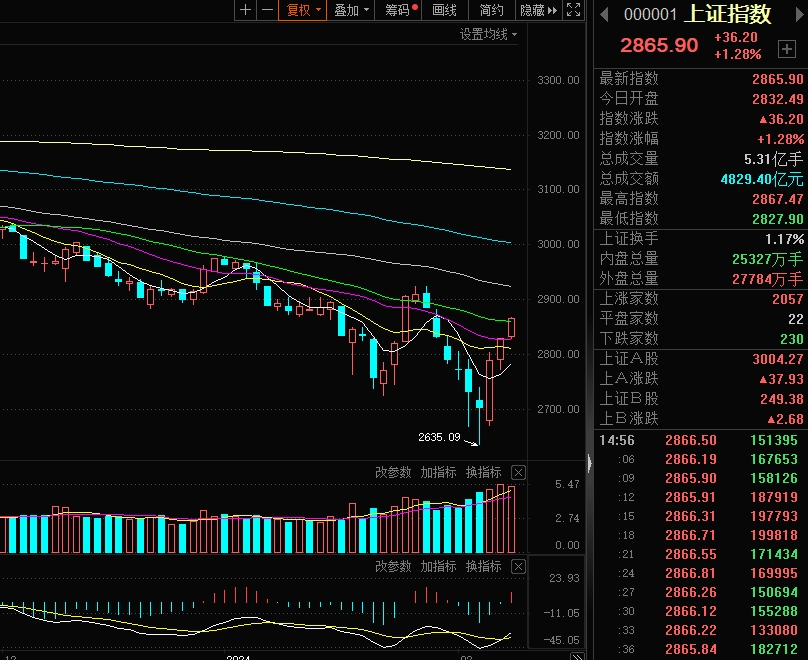Go to previous stock with left arrow
Screen dimensions: 808x660
pyautogui.click(x=604, y=14)
